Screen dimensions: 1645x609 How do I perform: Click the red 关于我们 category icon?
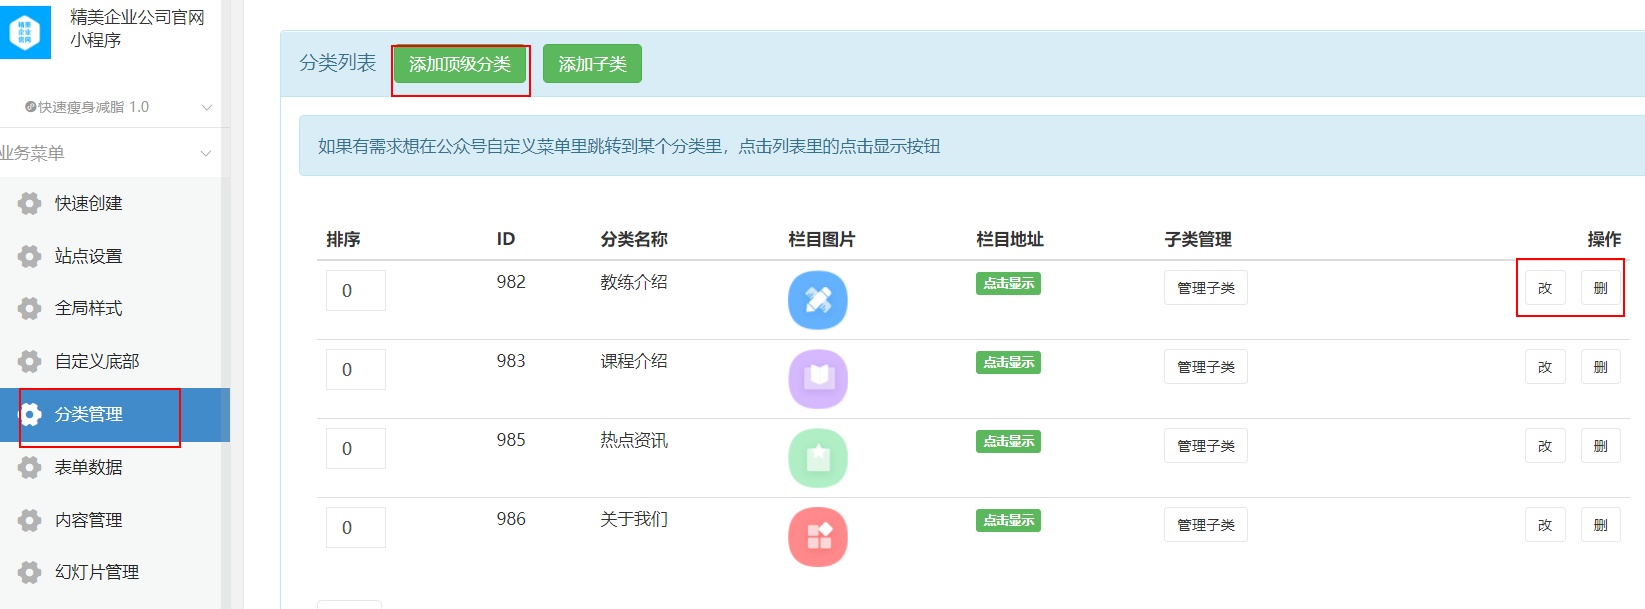point(817,537)
